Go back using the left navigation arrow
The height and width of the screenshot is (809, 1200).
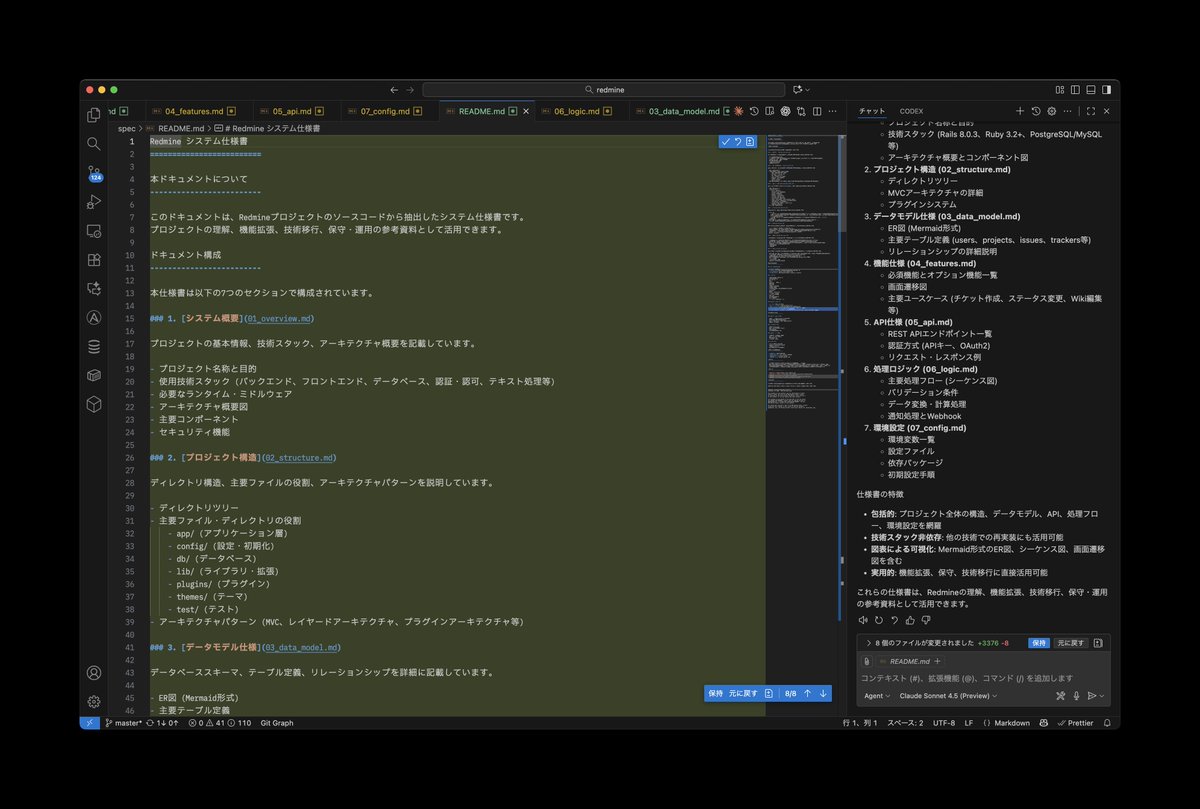point(394,89)
